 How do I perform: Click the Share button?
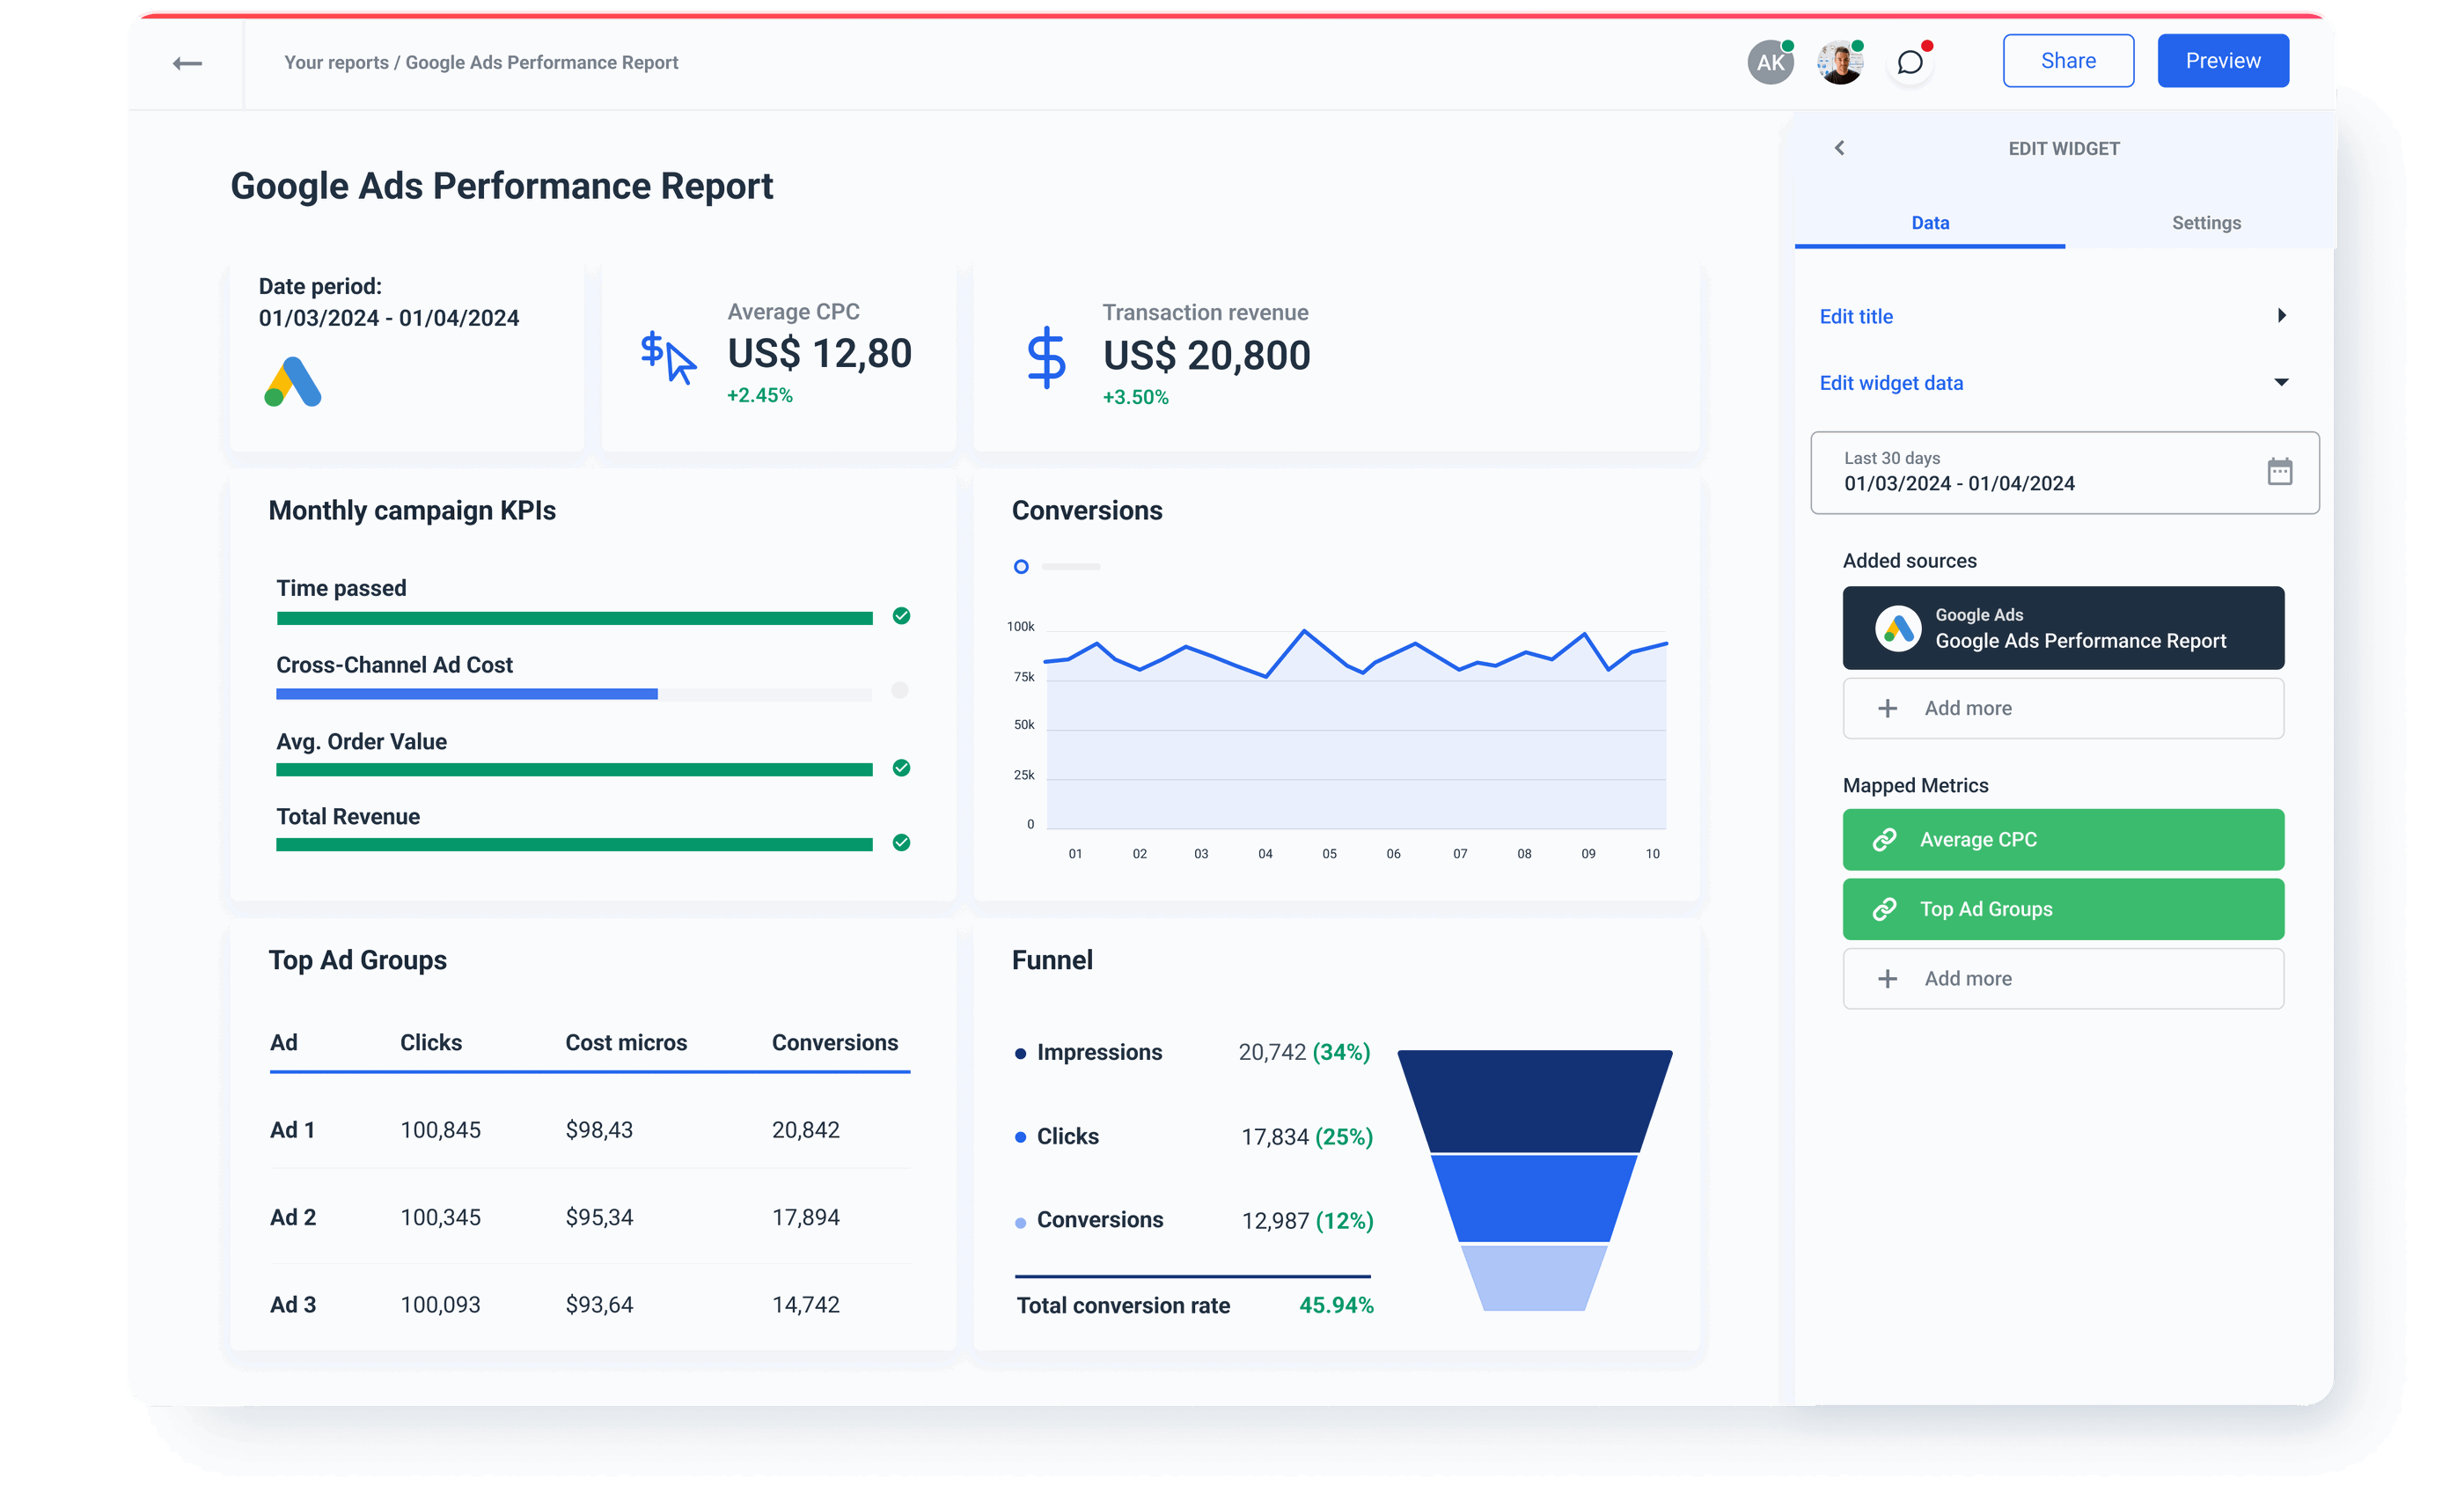pos(2067,60)
